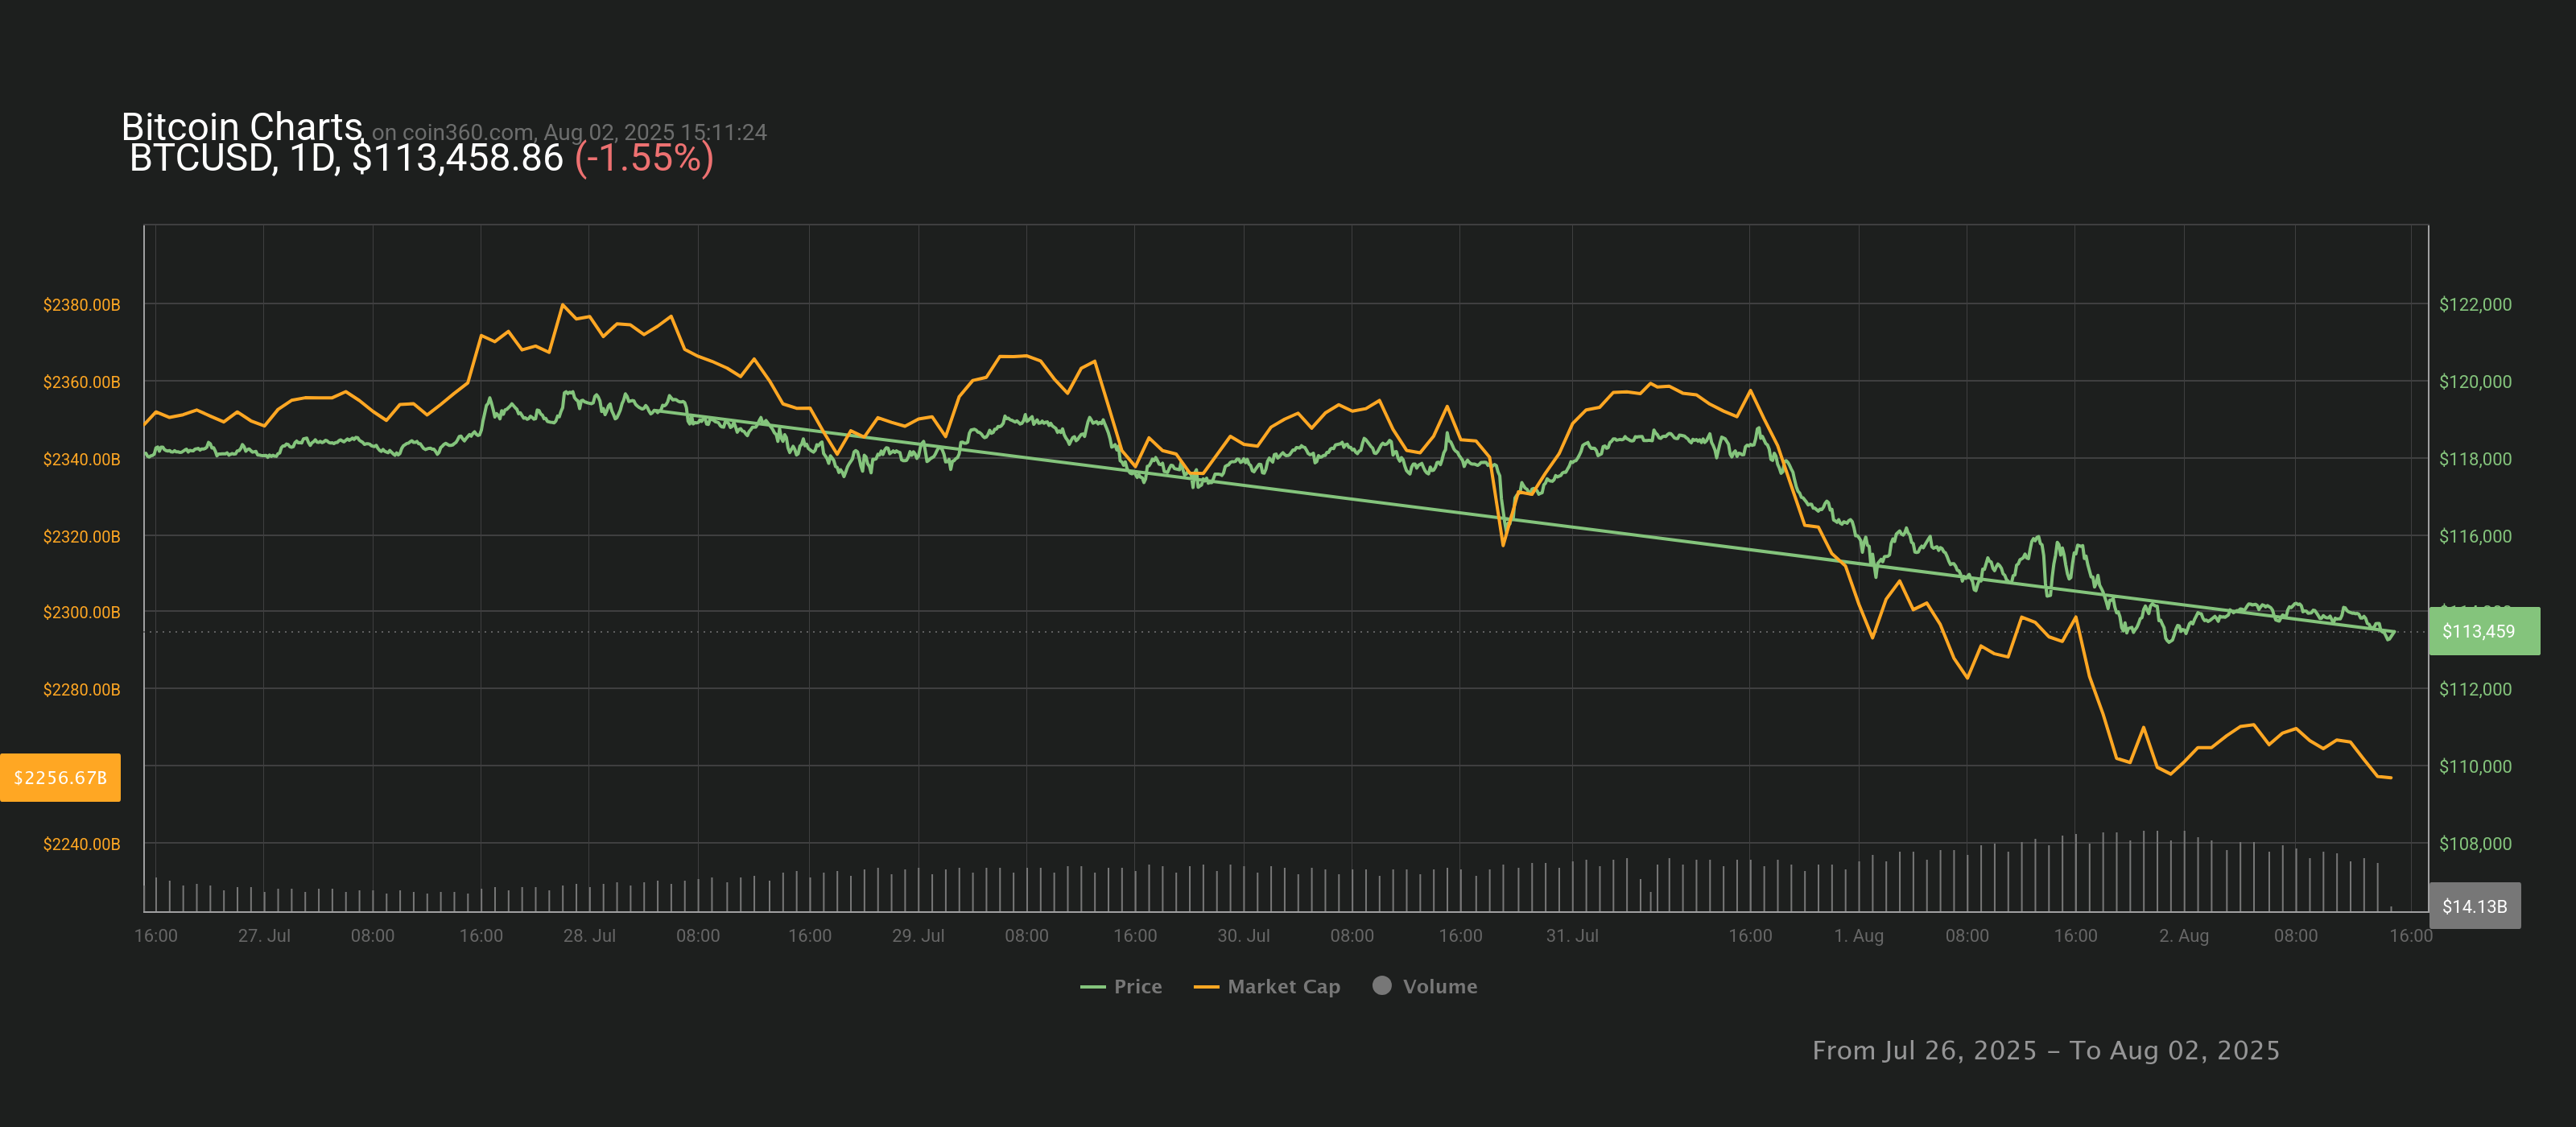The width and height of the screenshot is (2576, 1127).
Task: Click the $110,000 right axis label
Action: pyautogui.click(x=2475, y=766)
